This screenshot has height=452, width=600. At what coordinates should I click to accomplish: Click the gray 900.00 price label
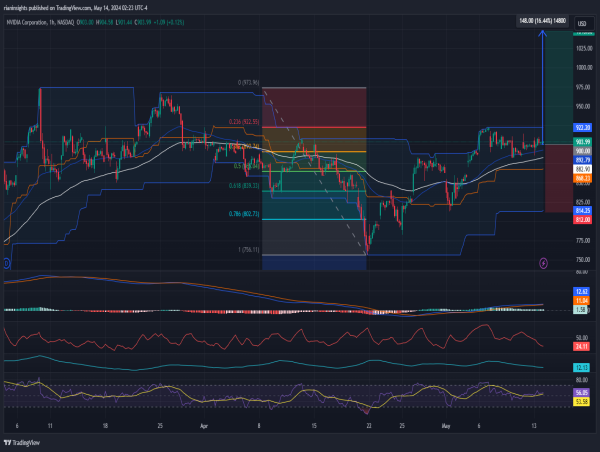coord(582,151)
